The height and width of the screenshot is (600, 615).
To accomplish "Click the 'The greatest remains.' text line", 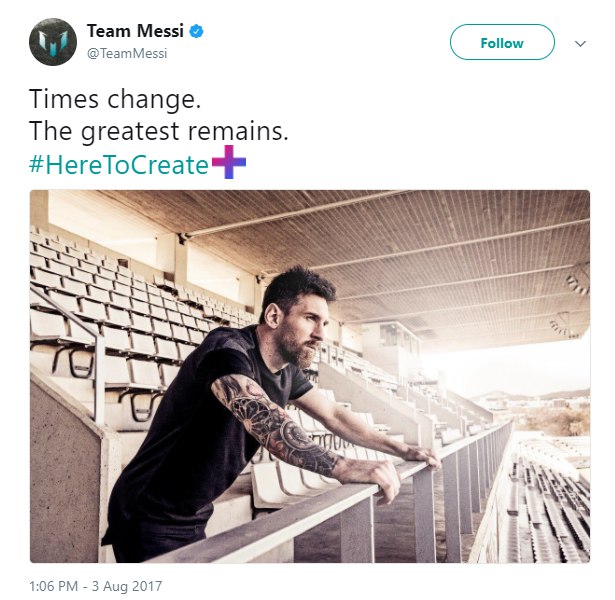I will point(159,131).
